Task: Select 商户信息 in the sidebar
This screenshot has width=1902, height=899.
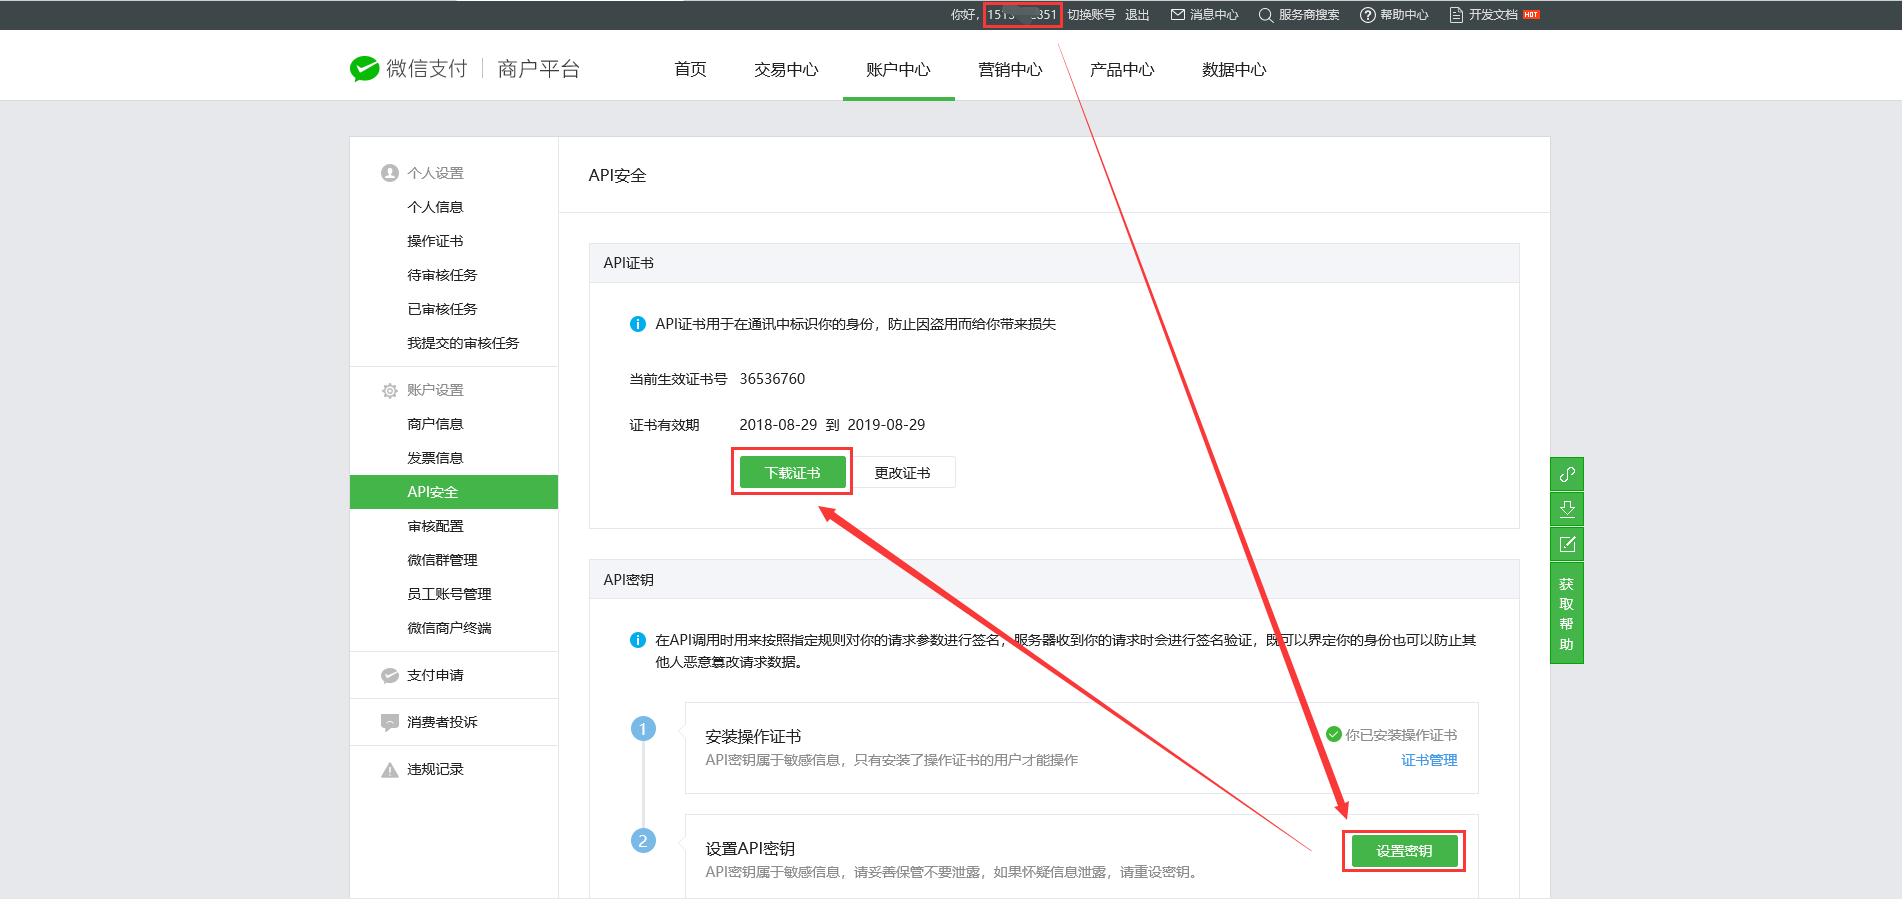Action: point(435,424)
